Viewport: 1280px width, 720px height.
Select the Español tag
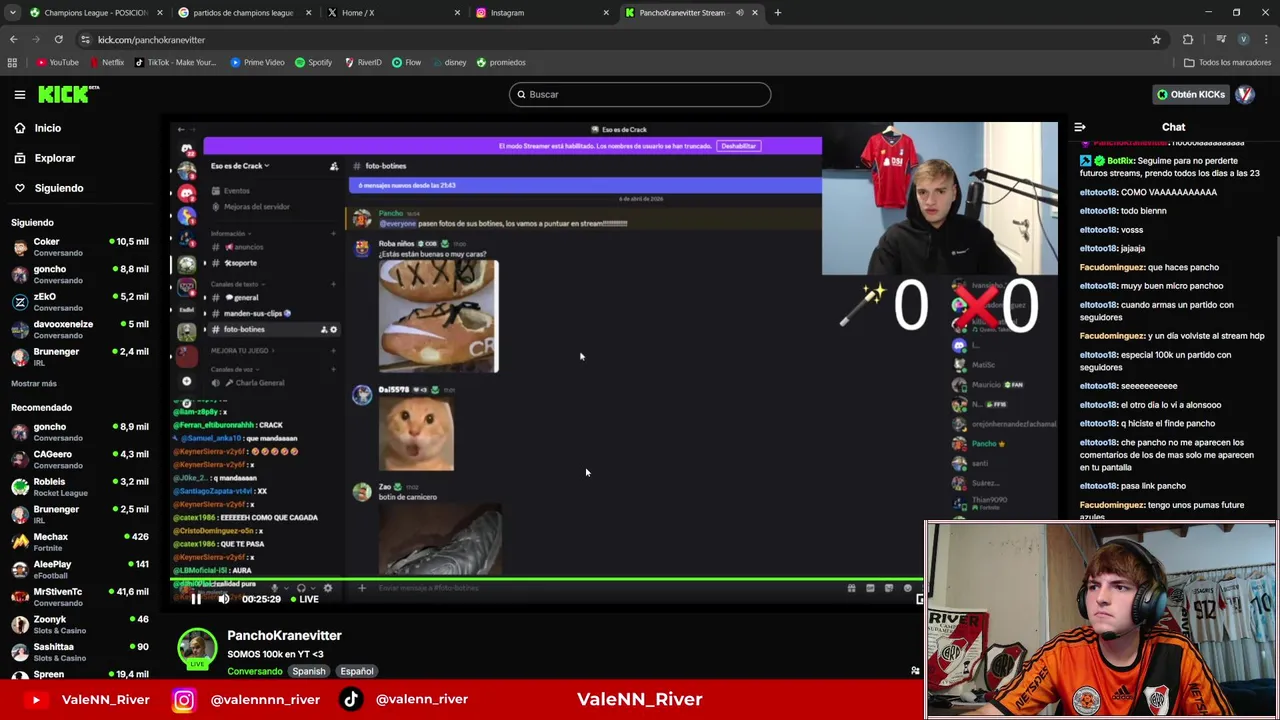[357, 671]
